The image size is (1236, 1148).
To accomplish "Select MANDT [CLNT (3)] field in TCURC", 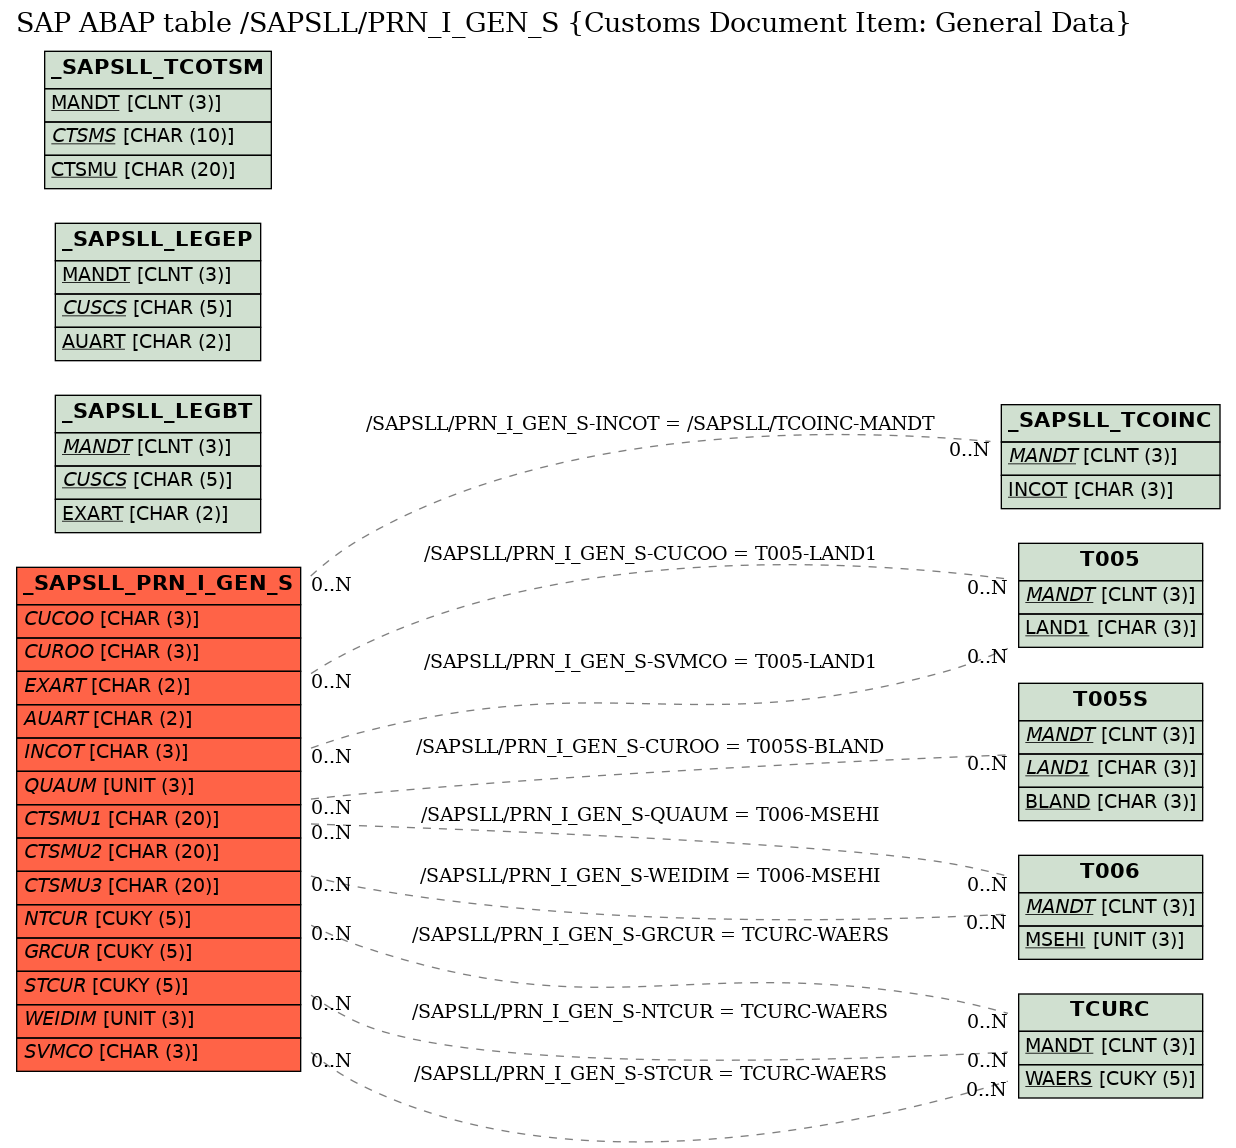I will (1110, 1048).
